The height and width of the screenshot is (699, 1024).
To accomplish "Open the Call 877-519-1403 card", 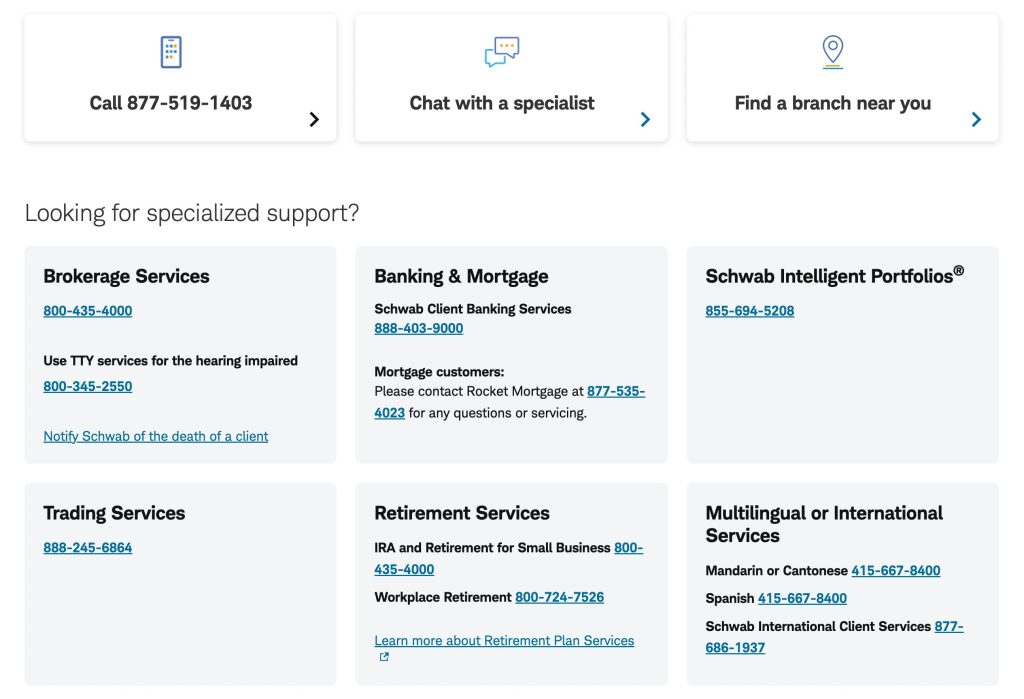I will click(x=171, y=103).
